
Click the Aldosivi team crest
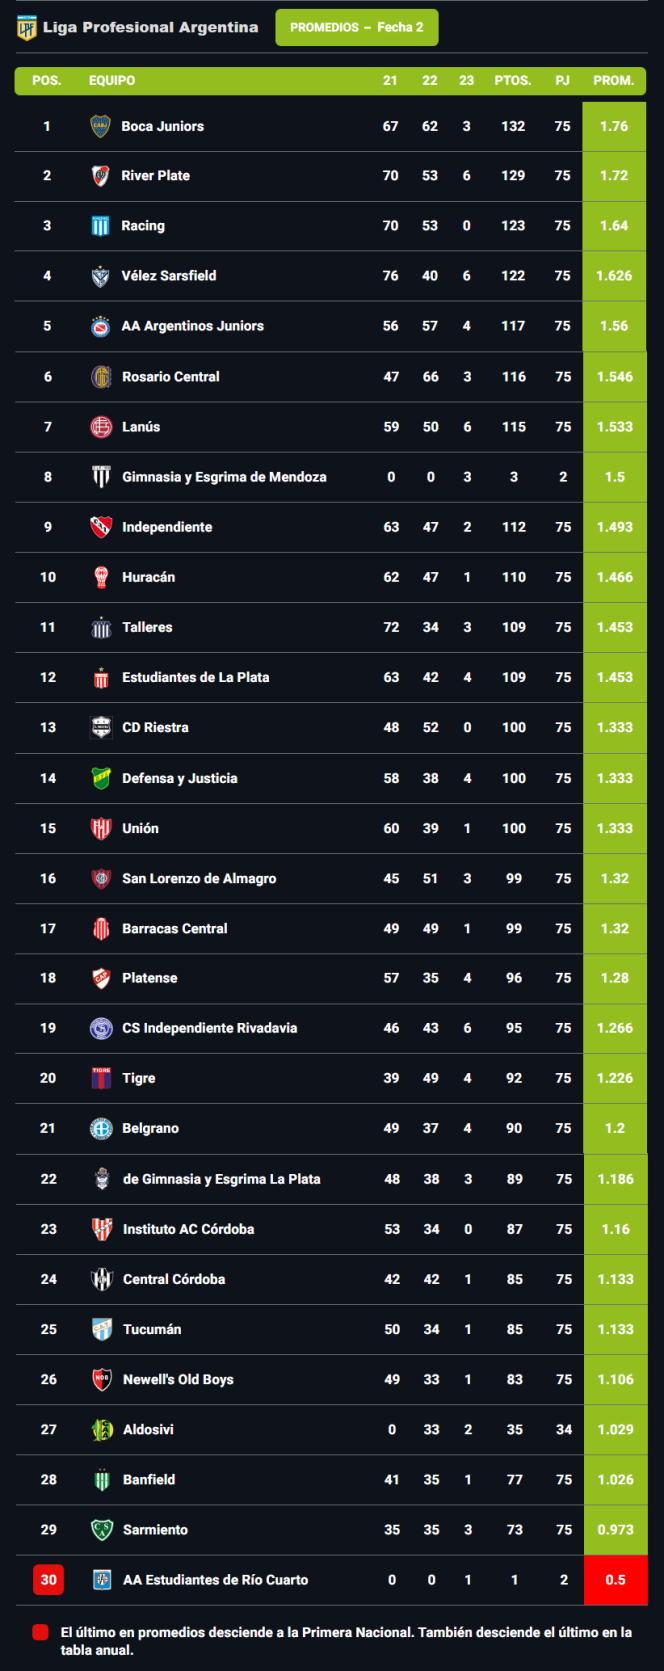[x=102, y=1429]
